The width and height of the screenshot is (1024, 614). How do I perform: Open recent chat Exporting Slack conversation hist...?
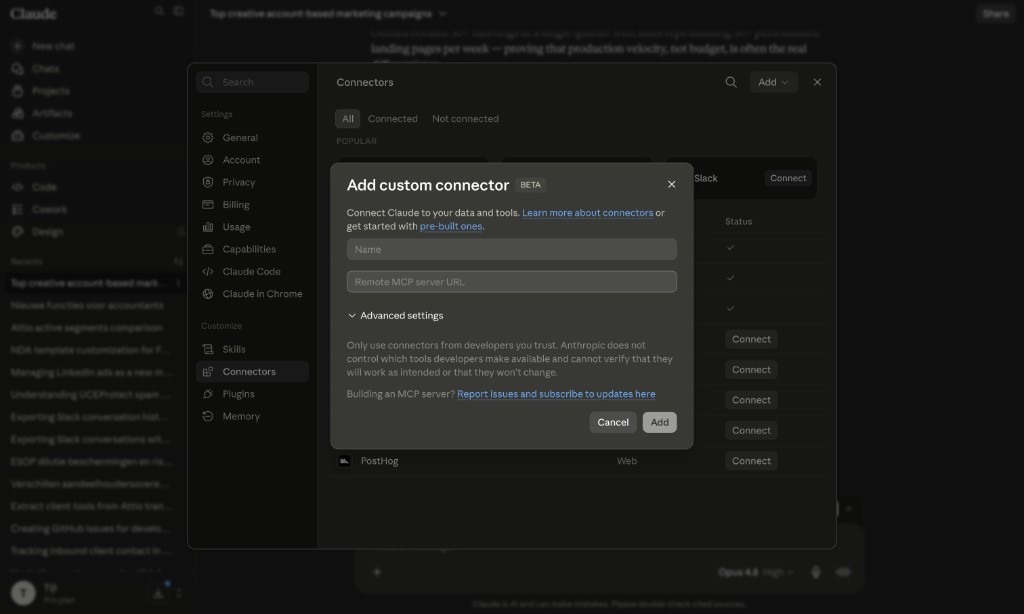(89, 417)
